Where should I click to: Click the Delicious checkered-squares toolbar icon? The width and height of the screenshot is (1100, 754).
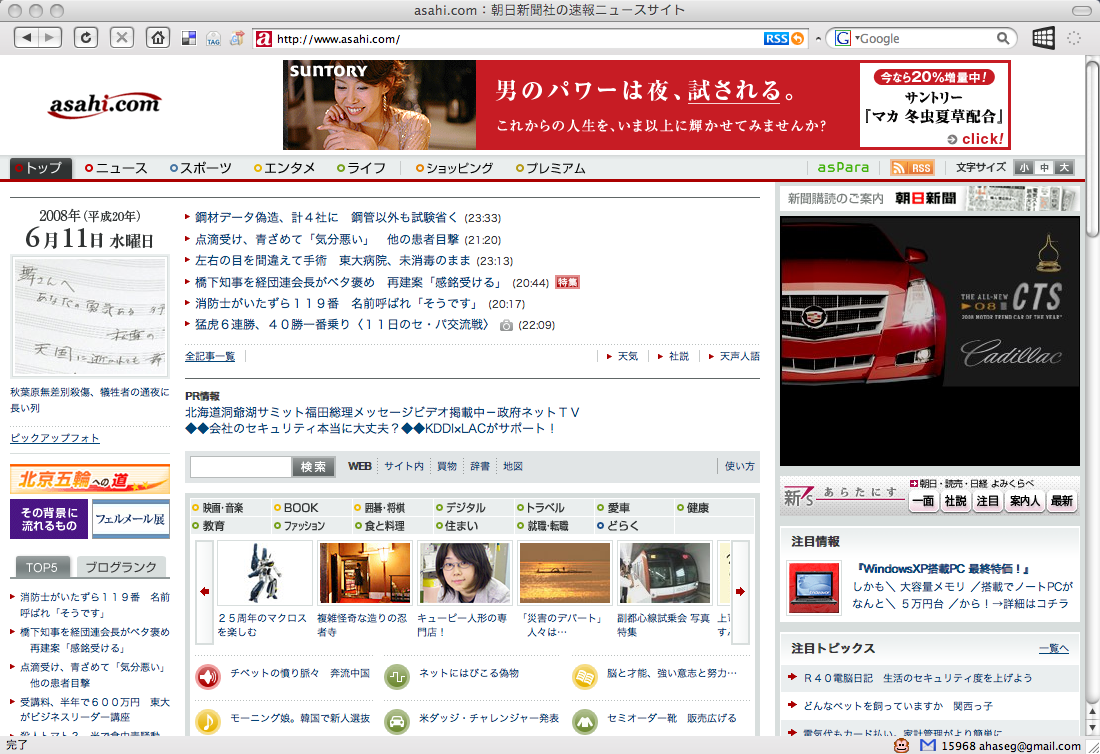tap(189, 39)
